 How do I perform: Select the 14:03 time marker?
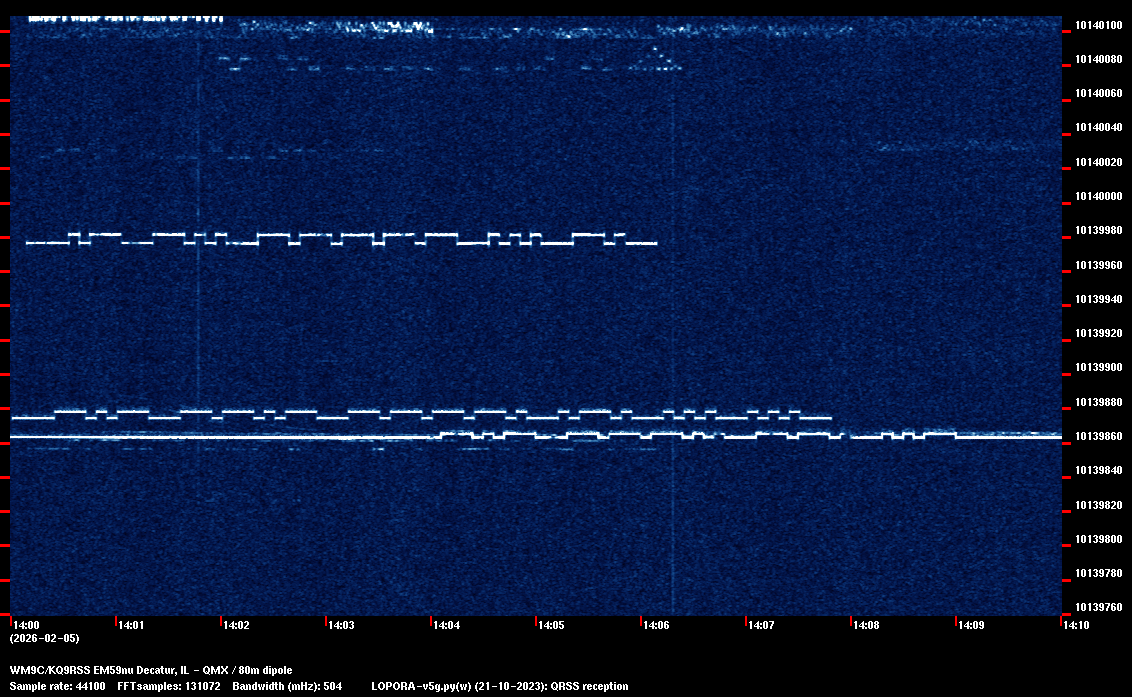click(x=342, y=626)
